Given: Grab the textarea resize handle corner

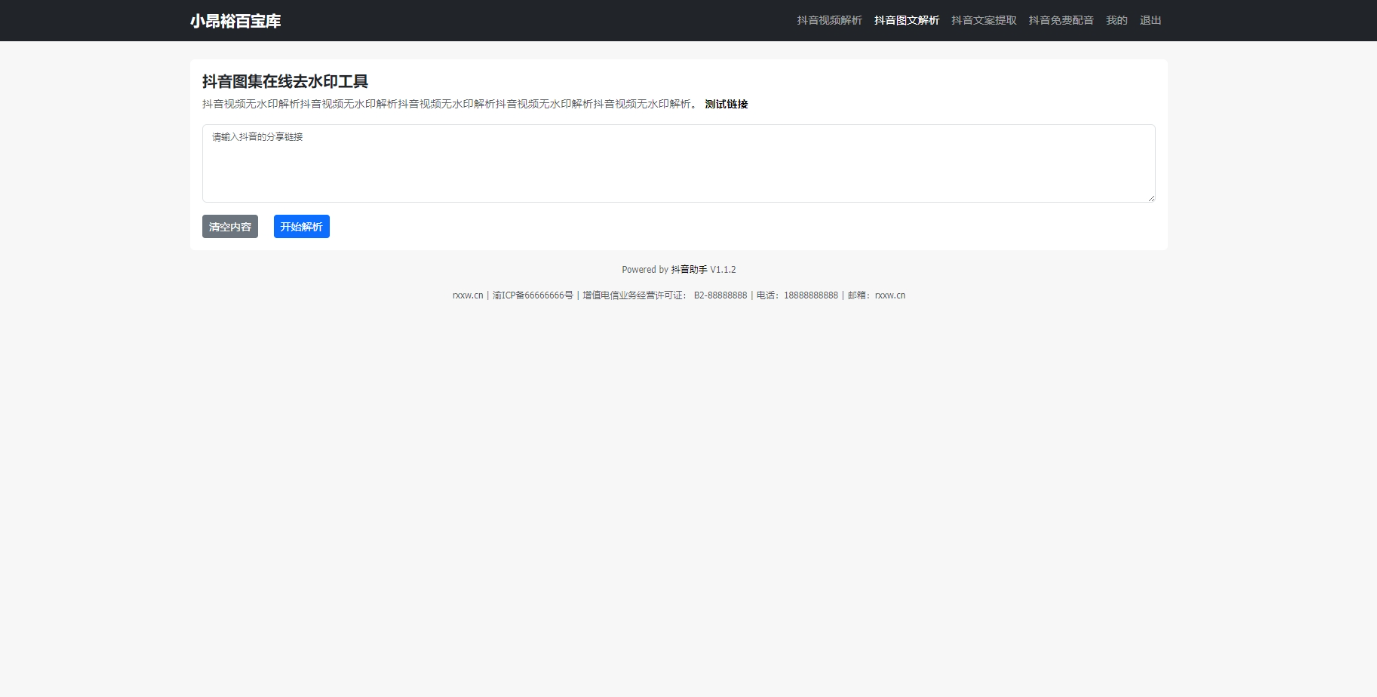Looking at the screenshot, I should tap(1151, 198).
